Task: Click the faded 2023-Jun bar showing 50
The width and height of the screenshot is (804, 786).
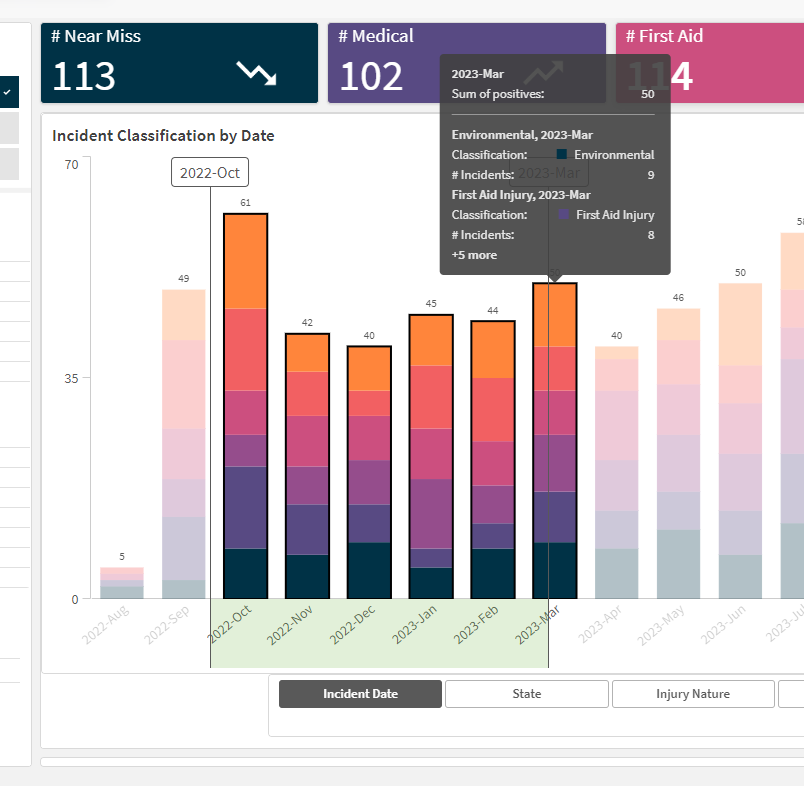Action: point(741,440)
